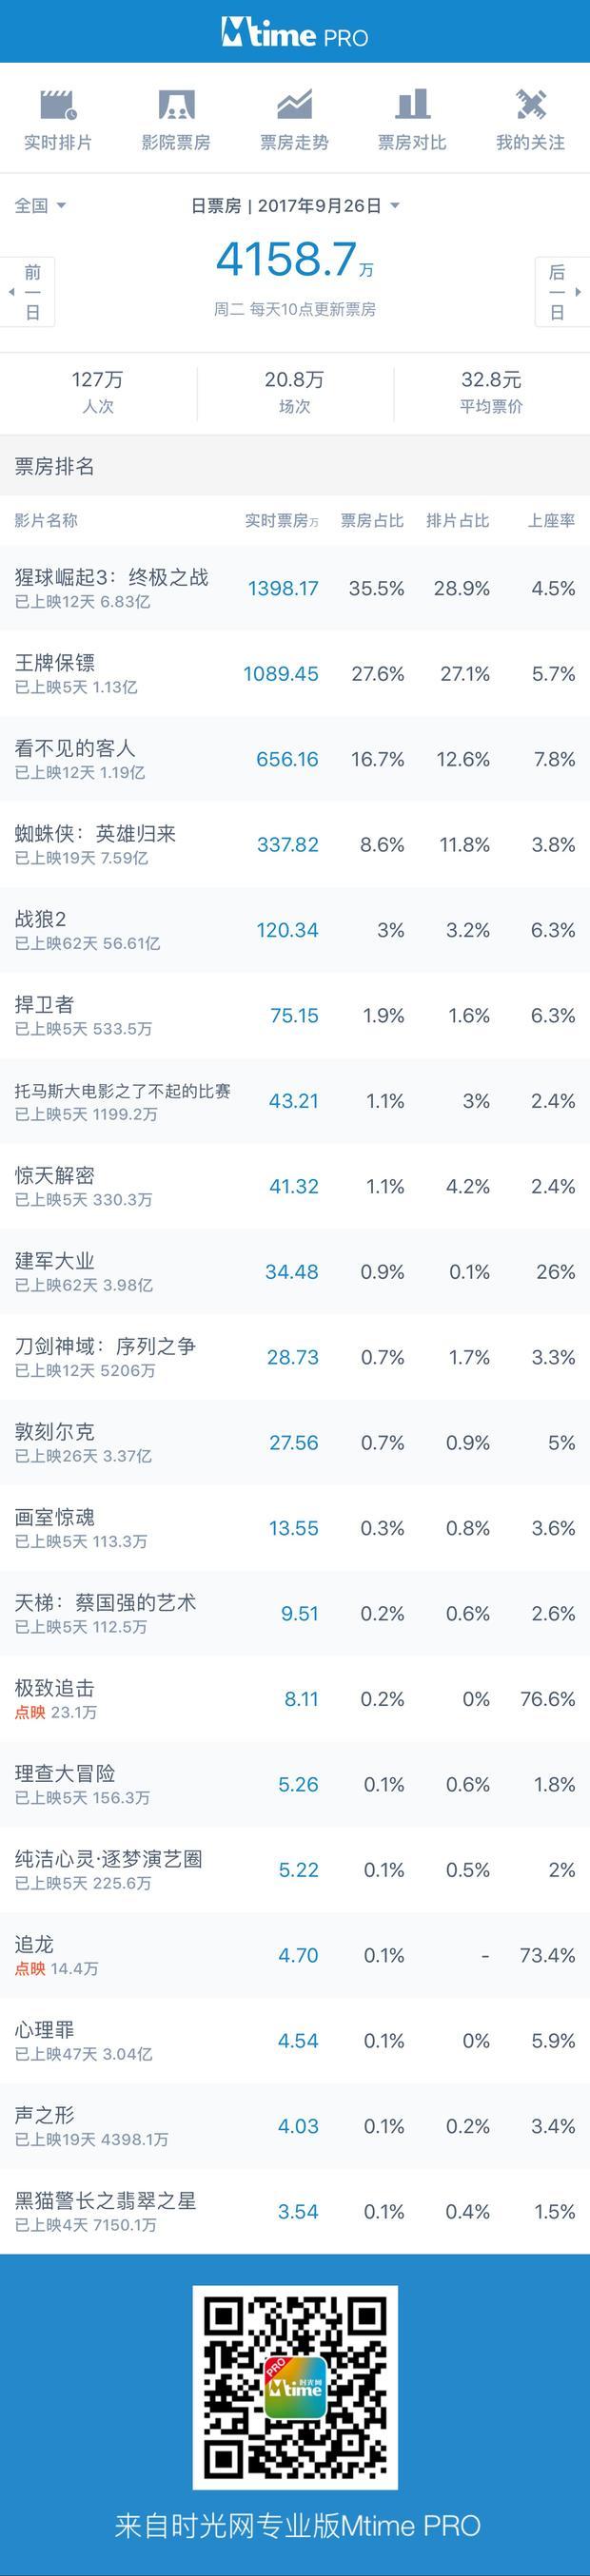Click the QR code image
Screen dimensions: 590x2576
(295, 2387)
